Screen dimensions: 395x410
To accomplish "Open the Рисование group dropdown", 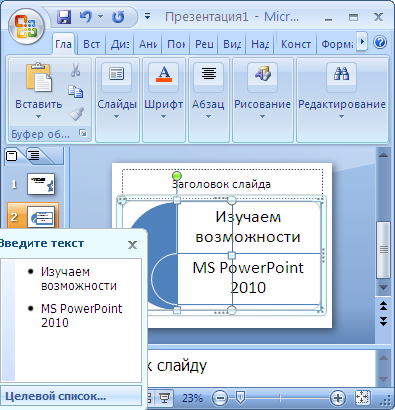I will (x=262, y=100).
